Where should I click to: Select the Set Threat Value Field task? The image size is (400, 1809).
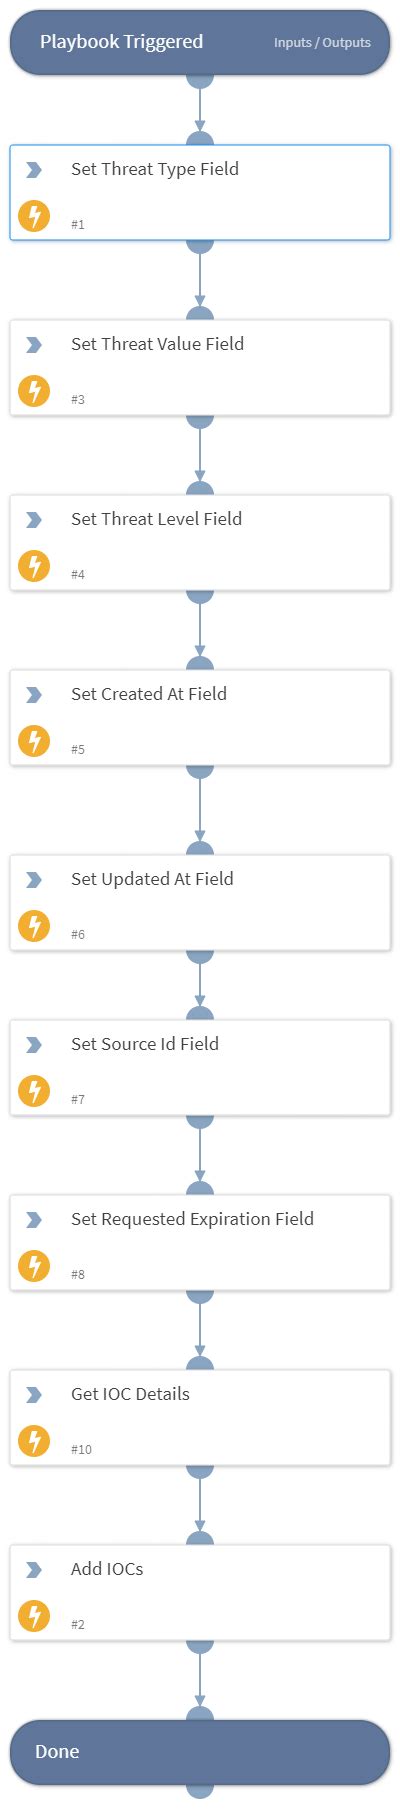(x=200, y=367)
